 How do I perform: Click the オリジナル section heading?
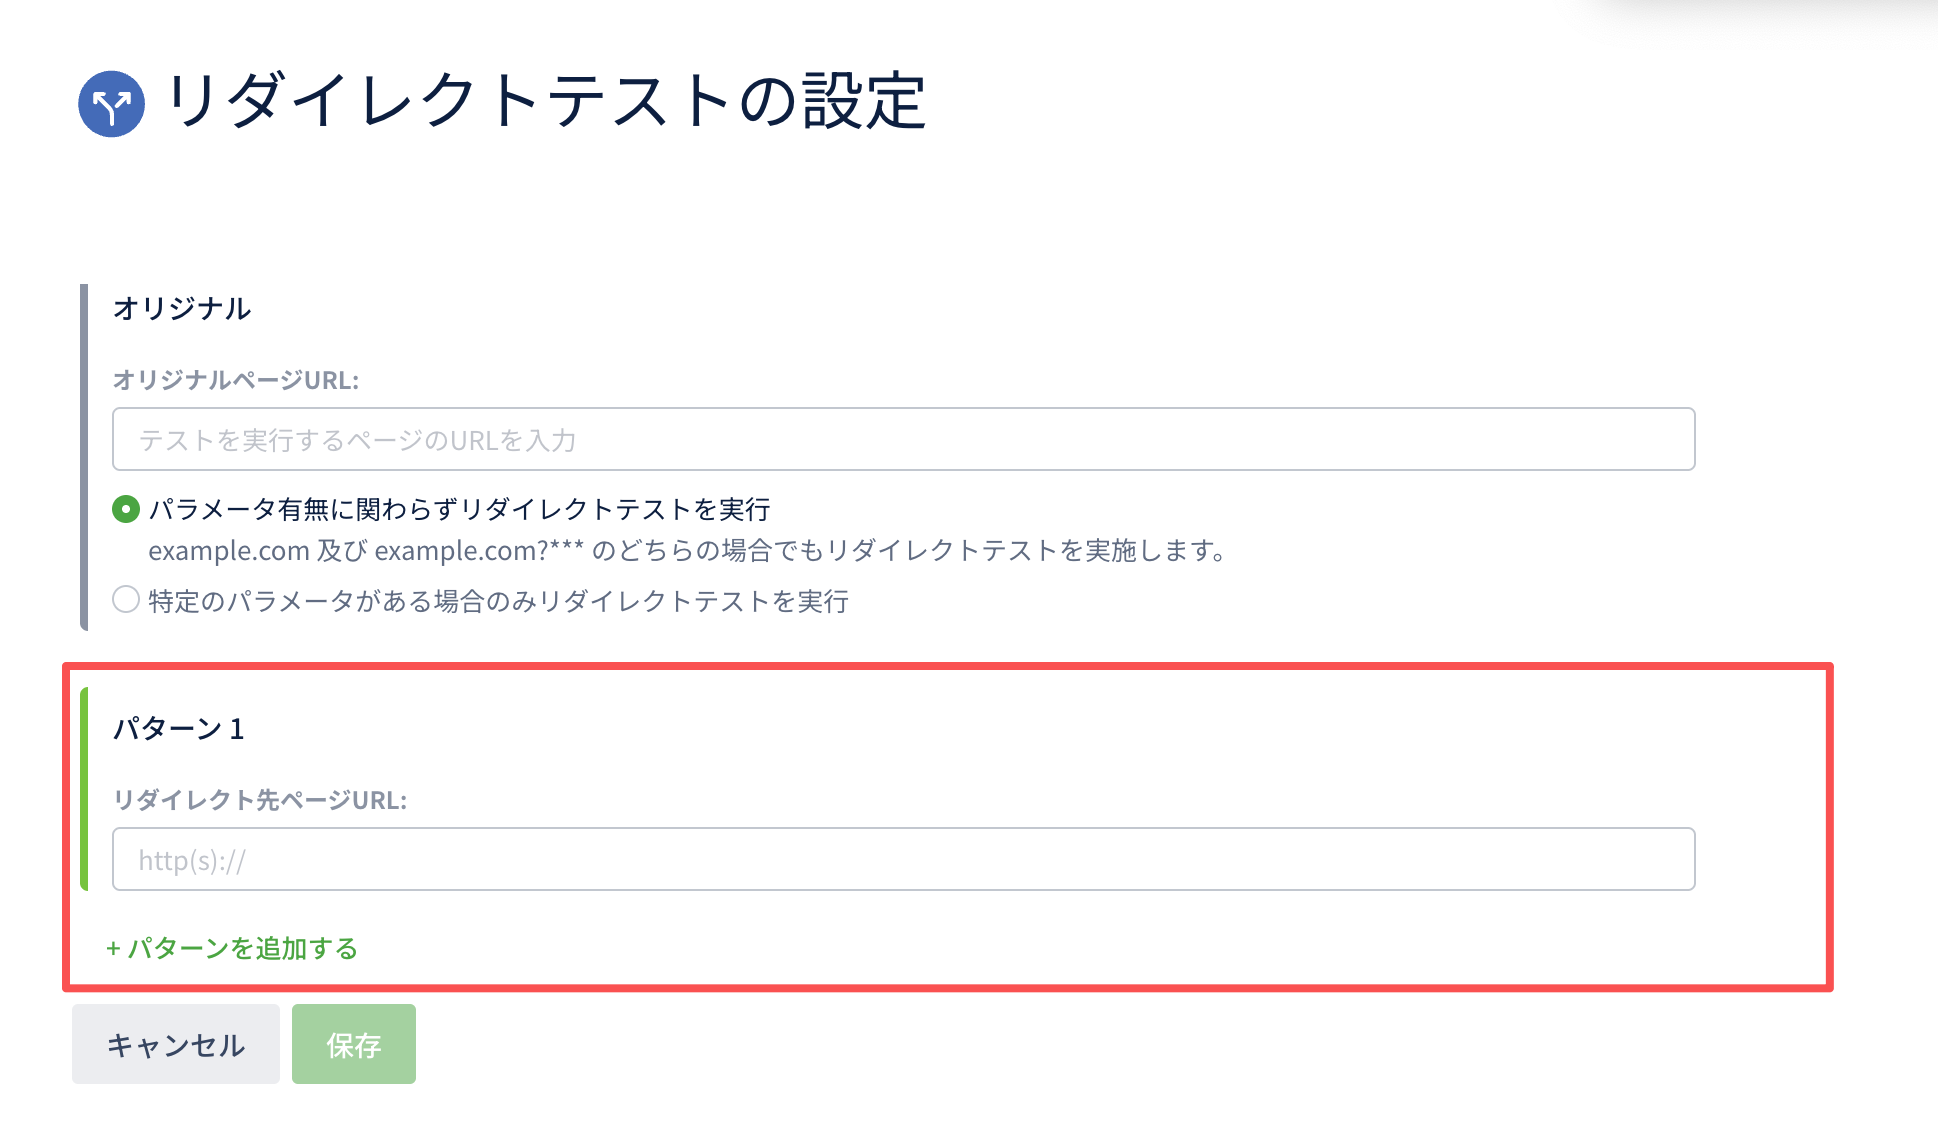tap(181, 308)
